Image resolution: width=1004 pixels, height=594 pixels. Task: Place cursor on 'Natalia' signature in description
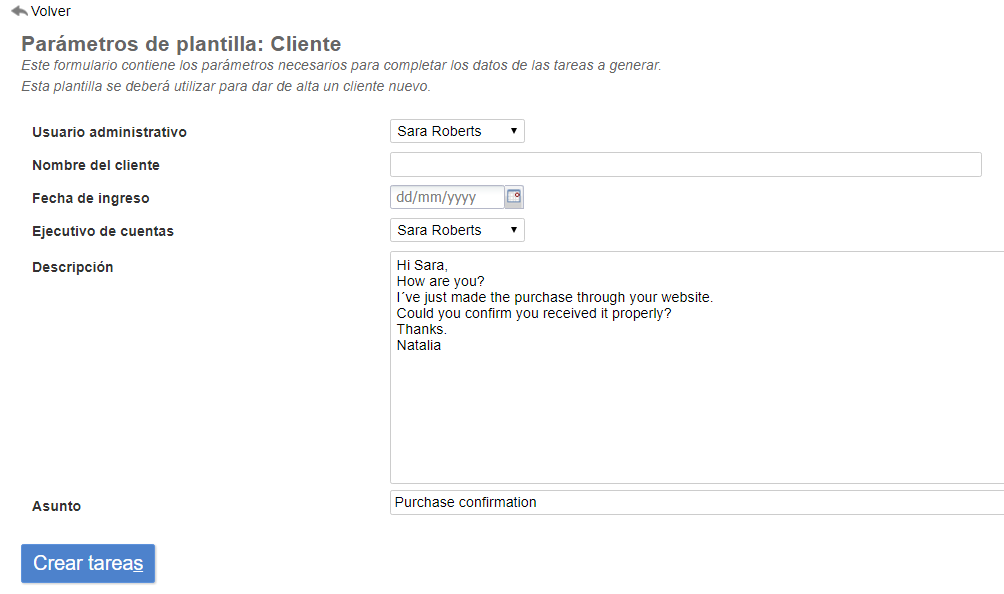pyautogui.click(x=419, y=345)
